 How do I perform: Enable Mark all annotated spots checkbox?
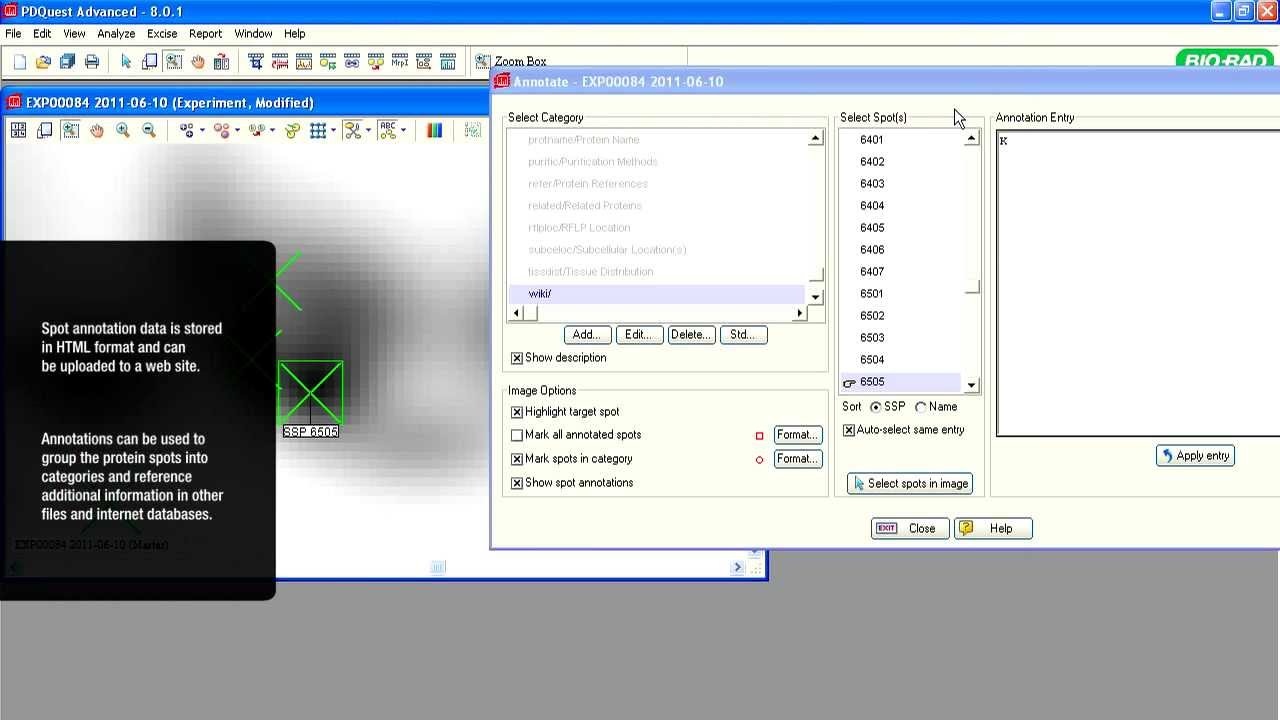(517, 435)
